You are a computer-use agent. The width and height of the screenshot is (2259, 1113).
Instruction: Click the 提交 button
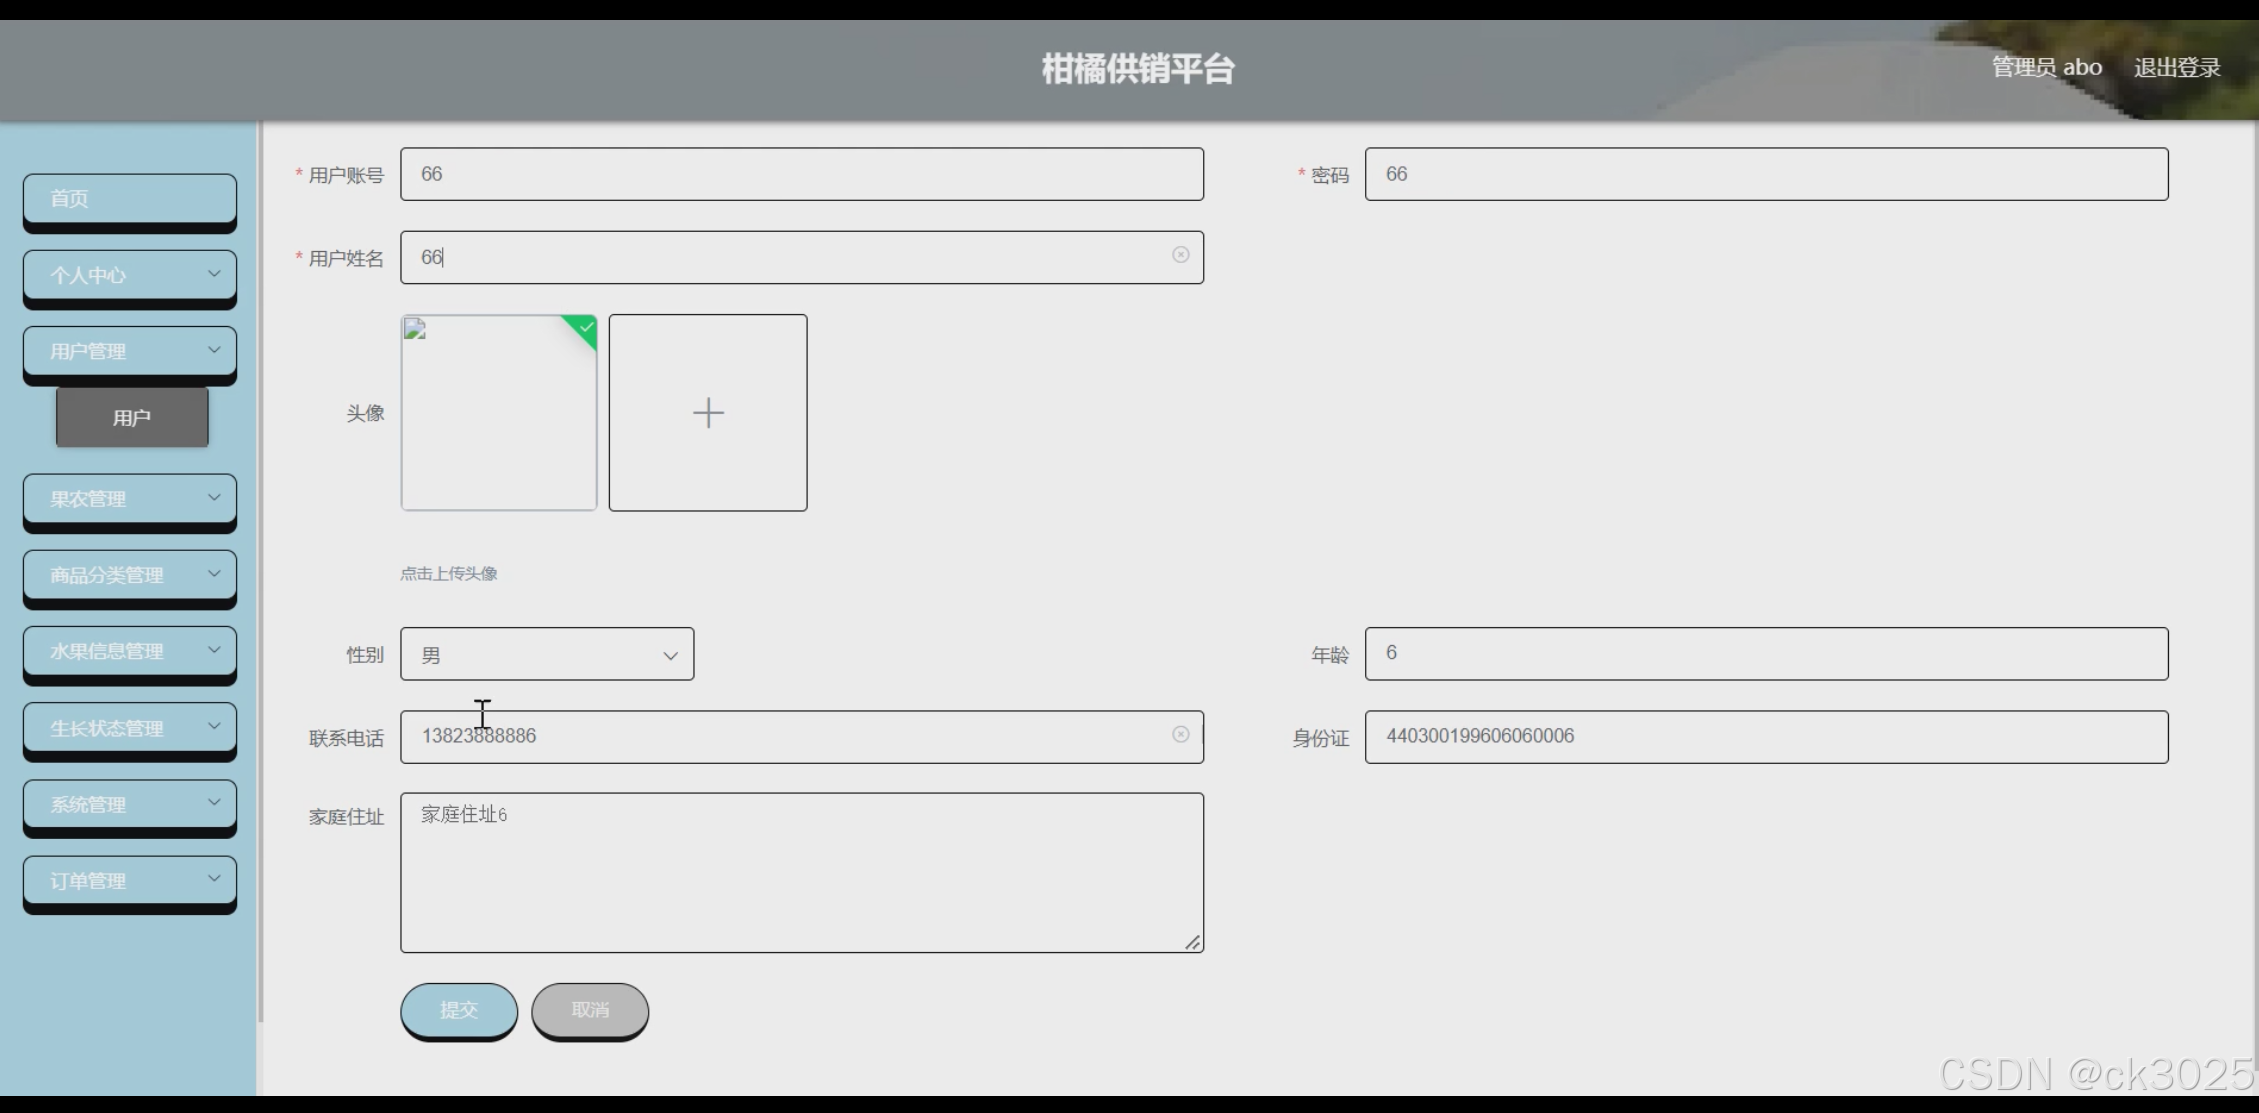click(x=459, y=1010)
